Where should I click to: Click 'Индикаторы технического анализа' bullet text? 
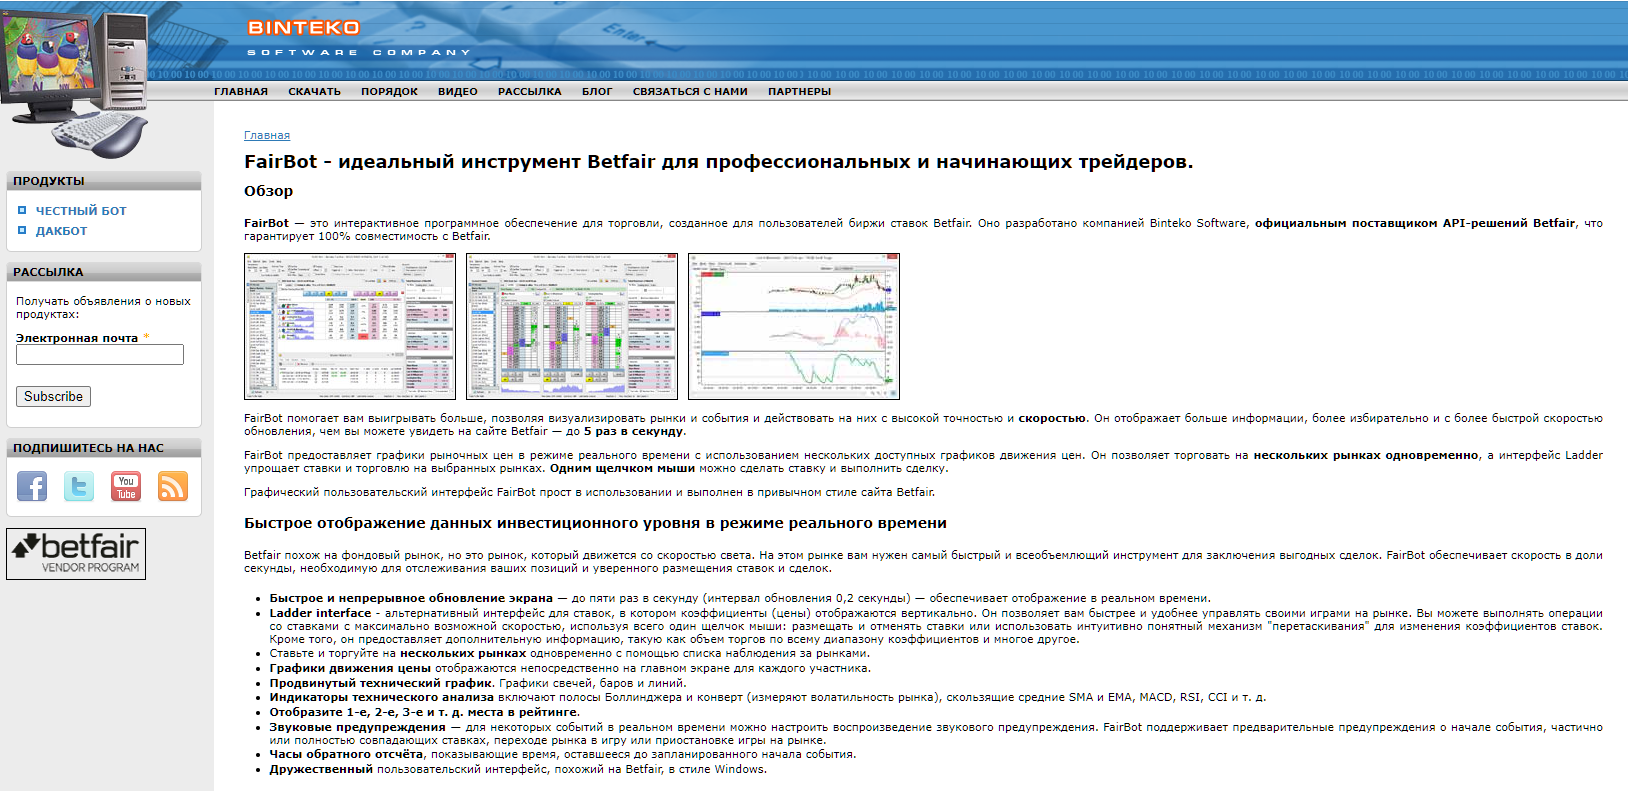(x=381, y=697)
